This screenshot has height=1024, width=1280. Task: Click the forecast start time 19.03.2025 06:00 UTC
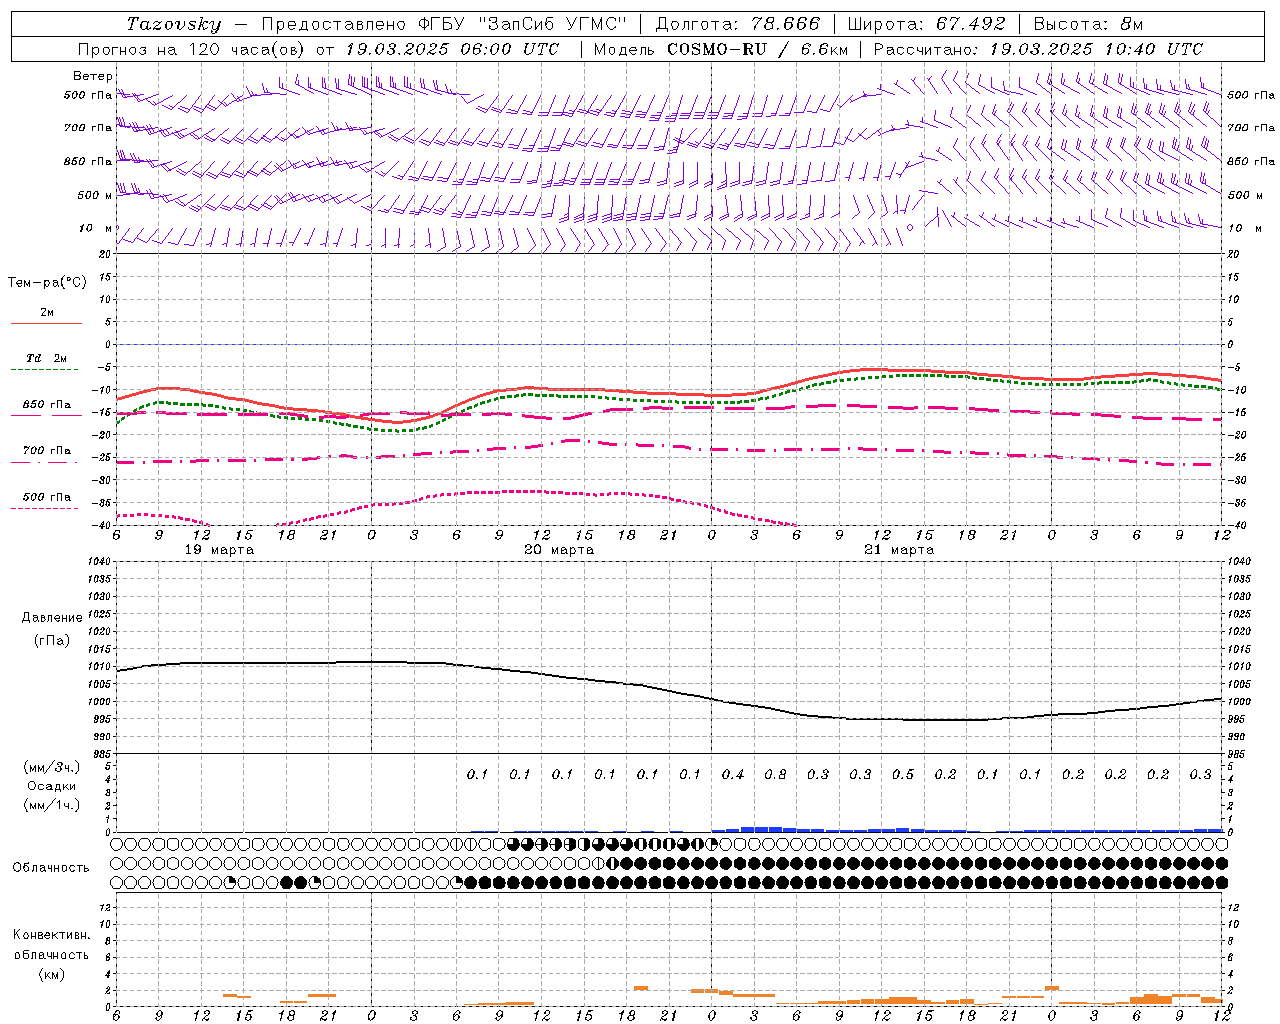452,49
